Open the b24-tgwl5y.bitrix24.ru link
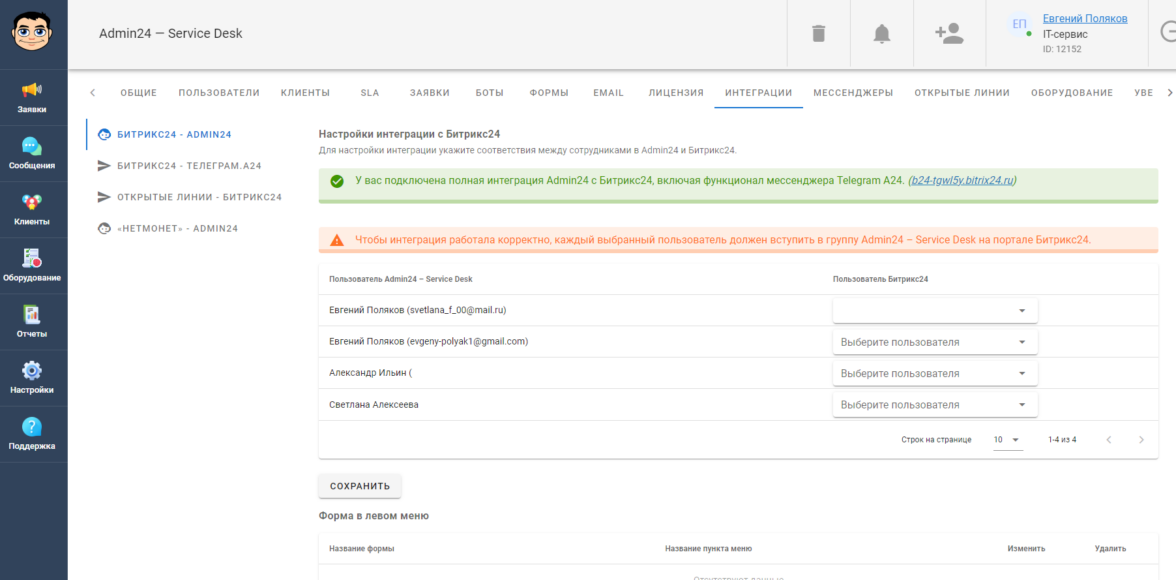This screenshot has width=1176, height=580. [x=962, y=181]
